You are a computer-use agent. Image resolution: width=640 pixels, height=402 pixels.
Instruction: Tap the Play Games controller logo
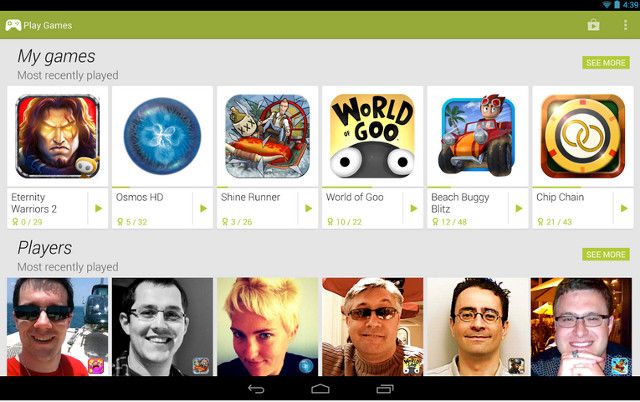pyautogui.click(x=13, y=25)
